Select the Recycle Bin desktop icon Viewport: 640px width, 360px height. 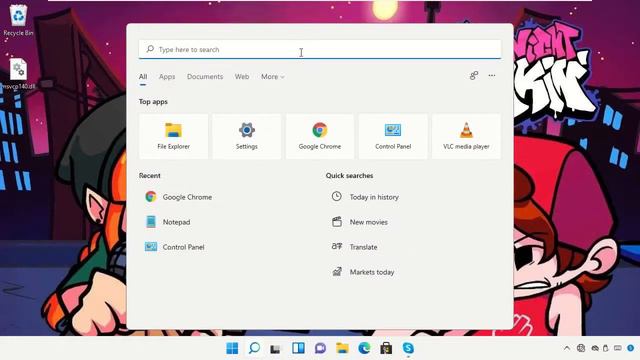pos(18,20)
